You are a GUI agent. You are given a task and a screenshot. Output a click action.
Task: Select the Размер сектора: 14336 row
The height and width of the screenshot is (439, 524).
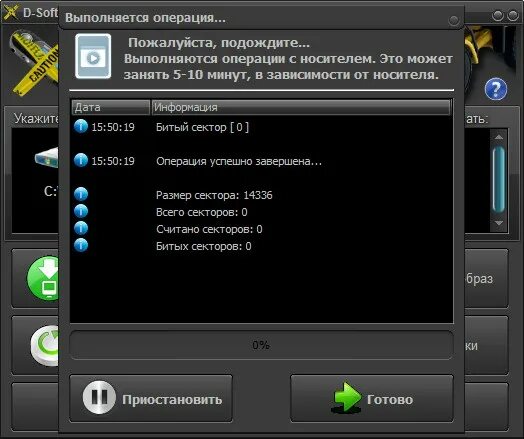pyautogui.click(x=261, y=195)
